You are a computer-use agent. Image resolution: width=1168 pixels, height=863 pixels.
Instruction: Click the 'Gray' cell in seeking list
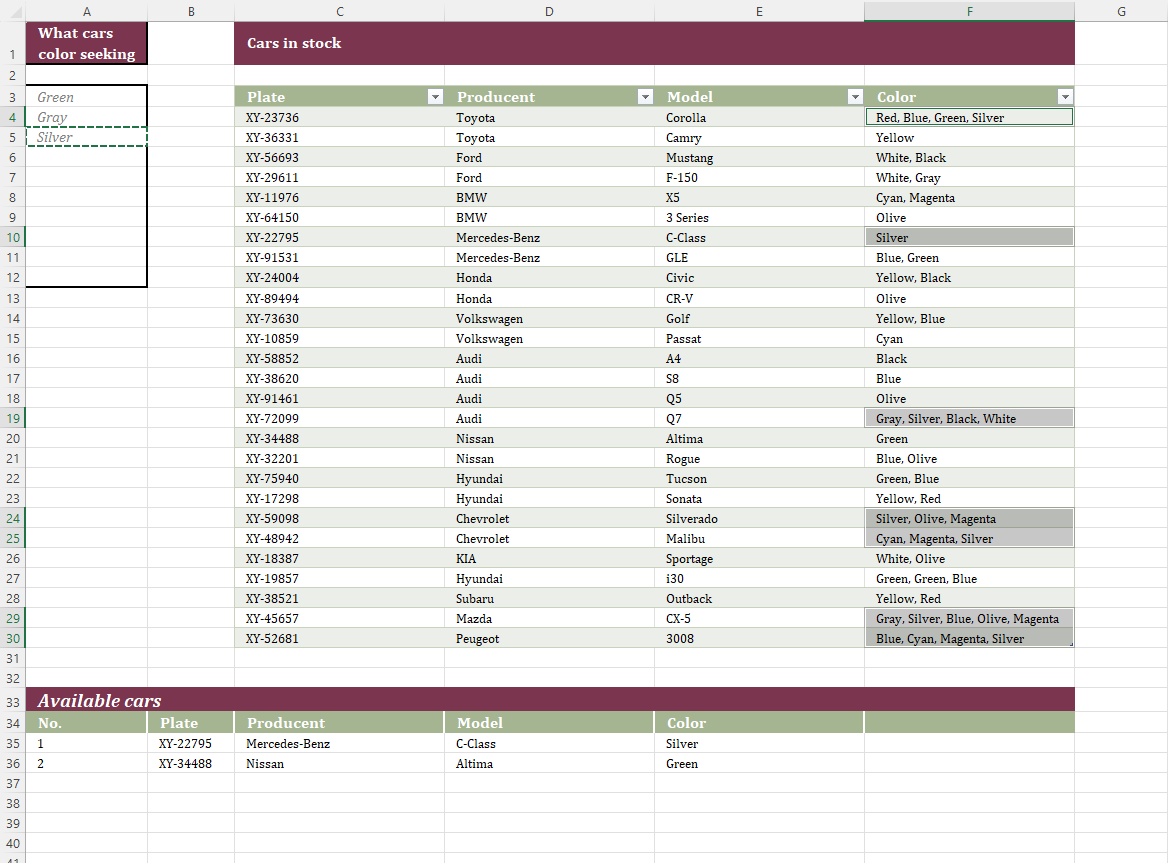86,117
